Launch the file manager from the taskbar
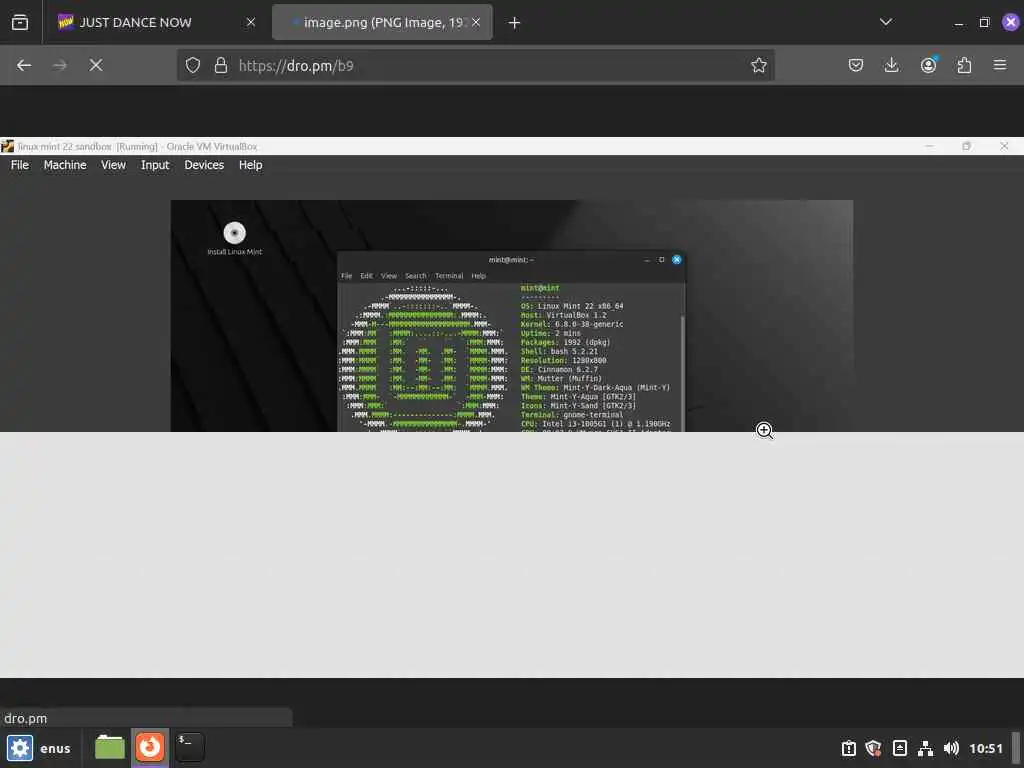Screen dimensions: 1024x768 point(110,748)
